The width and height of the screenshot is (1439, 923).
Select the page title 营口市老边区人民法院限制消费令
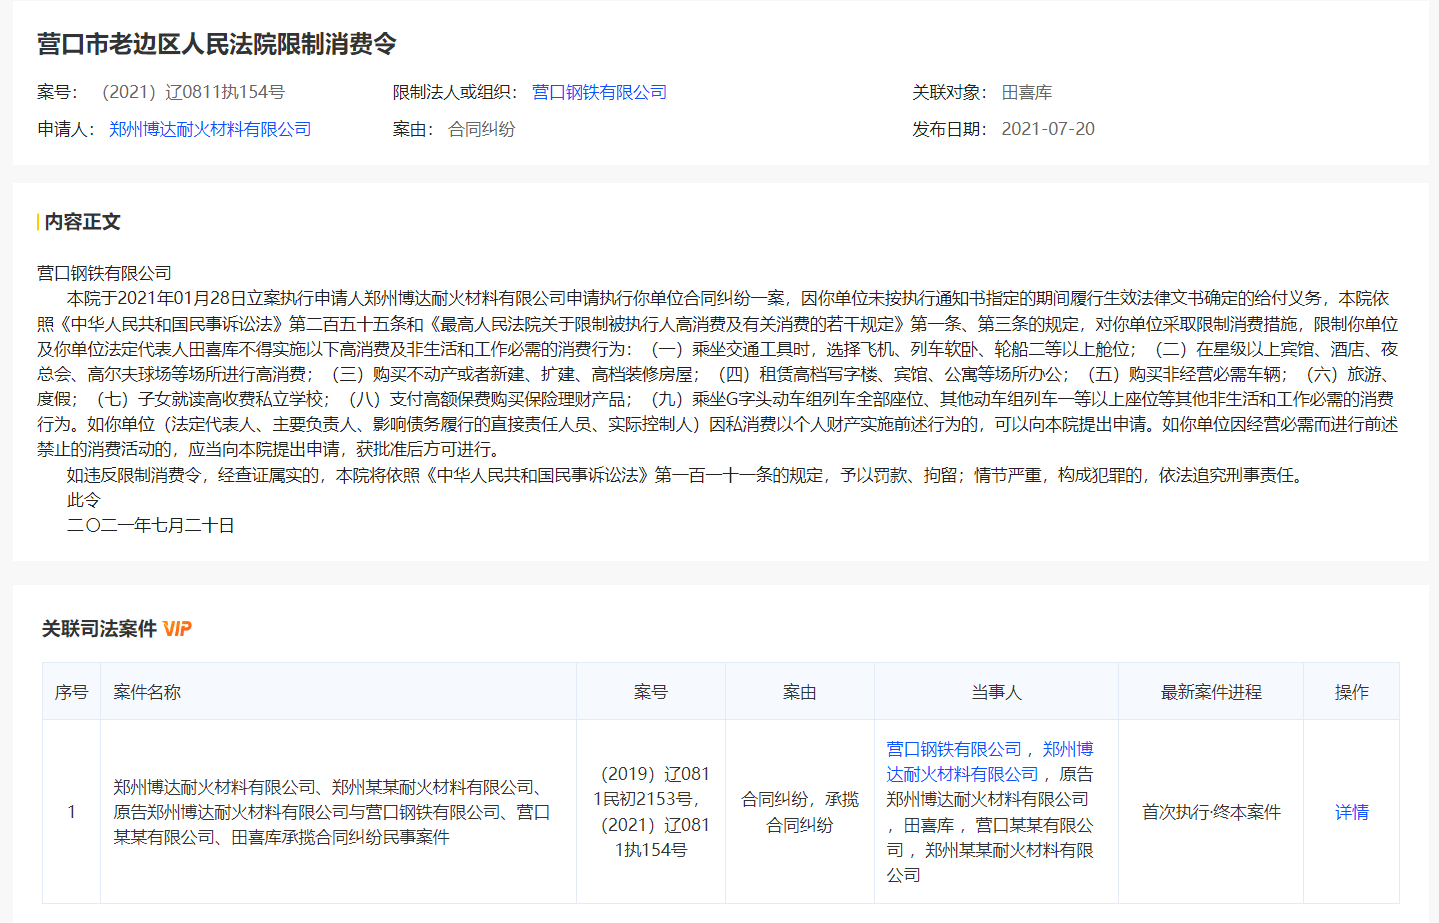pos(217,44)
